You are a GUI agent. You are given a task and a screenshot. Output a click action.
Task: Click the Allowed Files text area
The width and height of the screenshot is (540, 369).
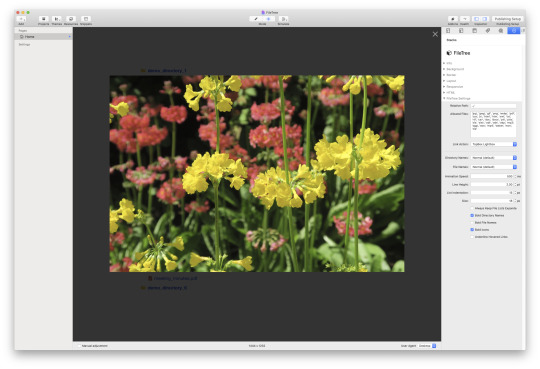[494, 124]
